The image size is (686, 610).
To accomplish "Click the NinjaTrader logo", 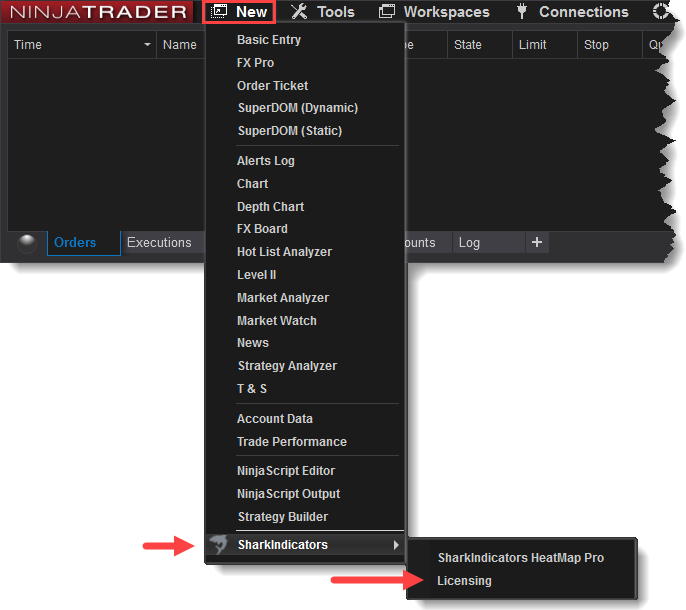I will (97, 12).
